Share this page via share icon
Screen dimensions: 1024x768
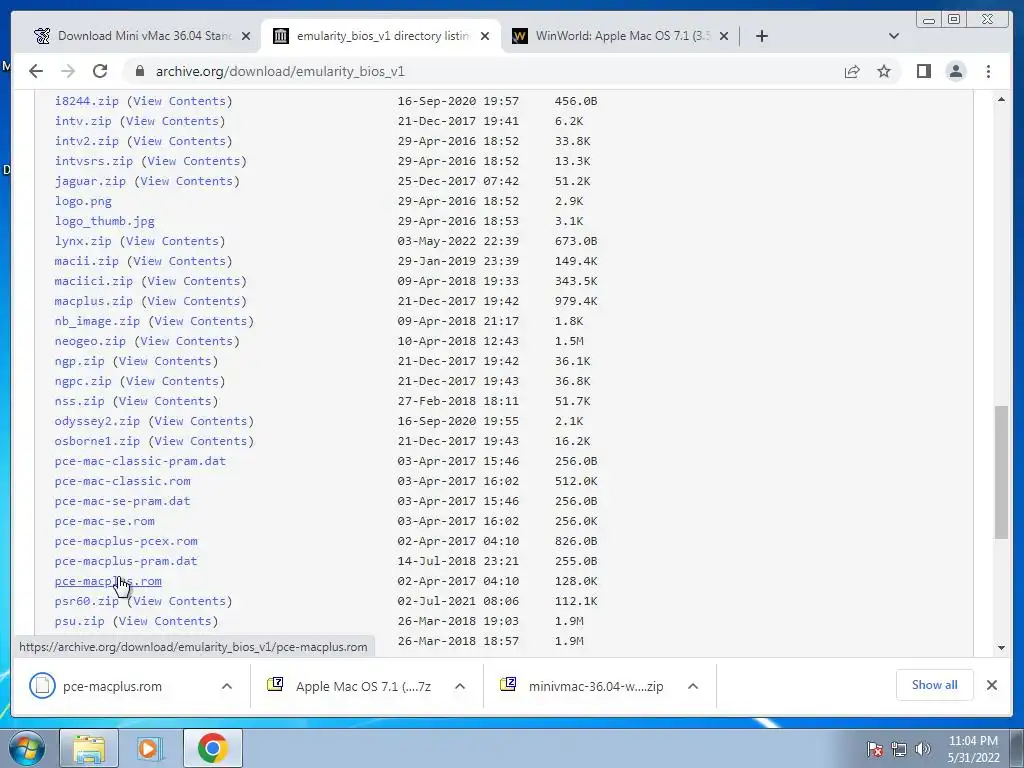(852, 71)
